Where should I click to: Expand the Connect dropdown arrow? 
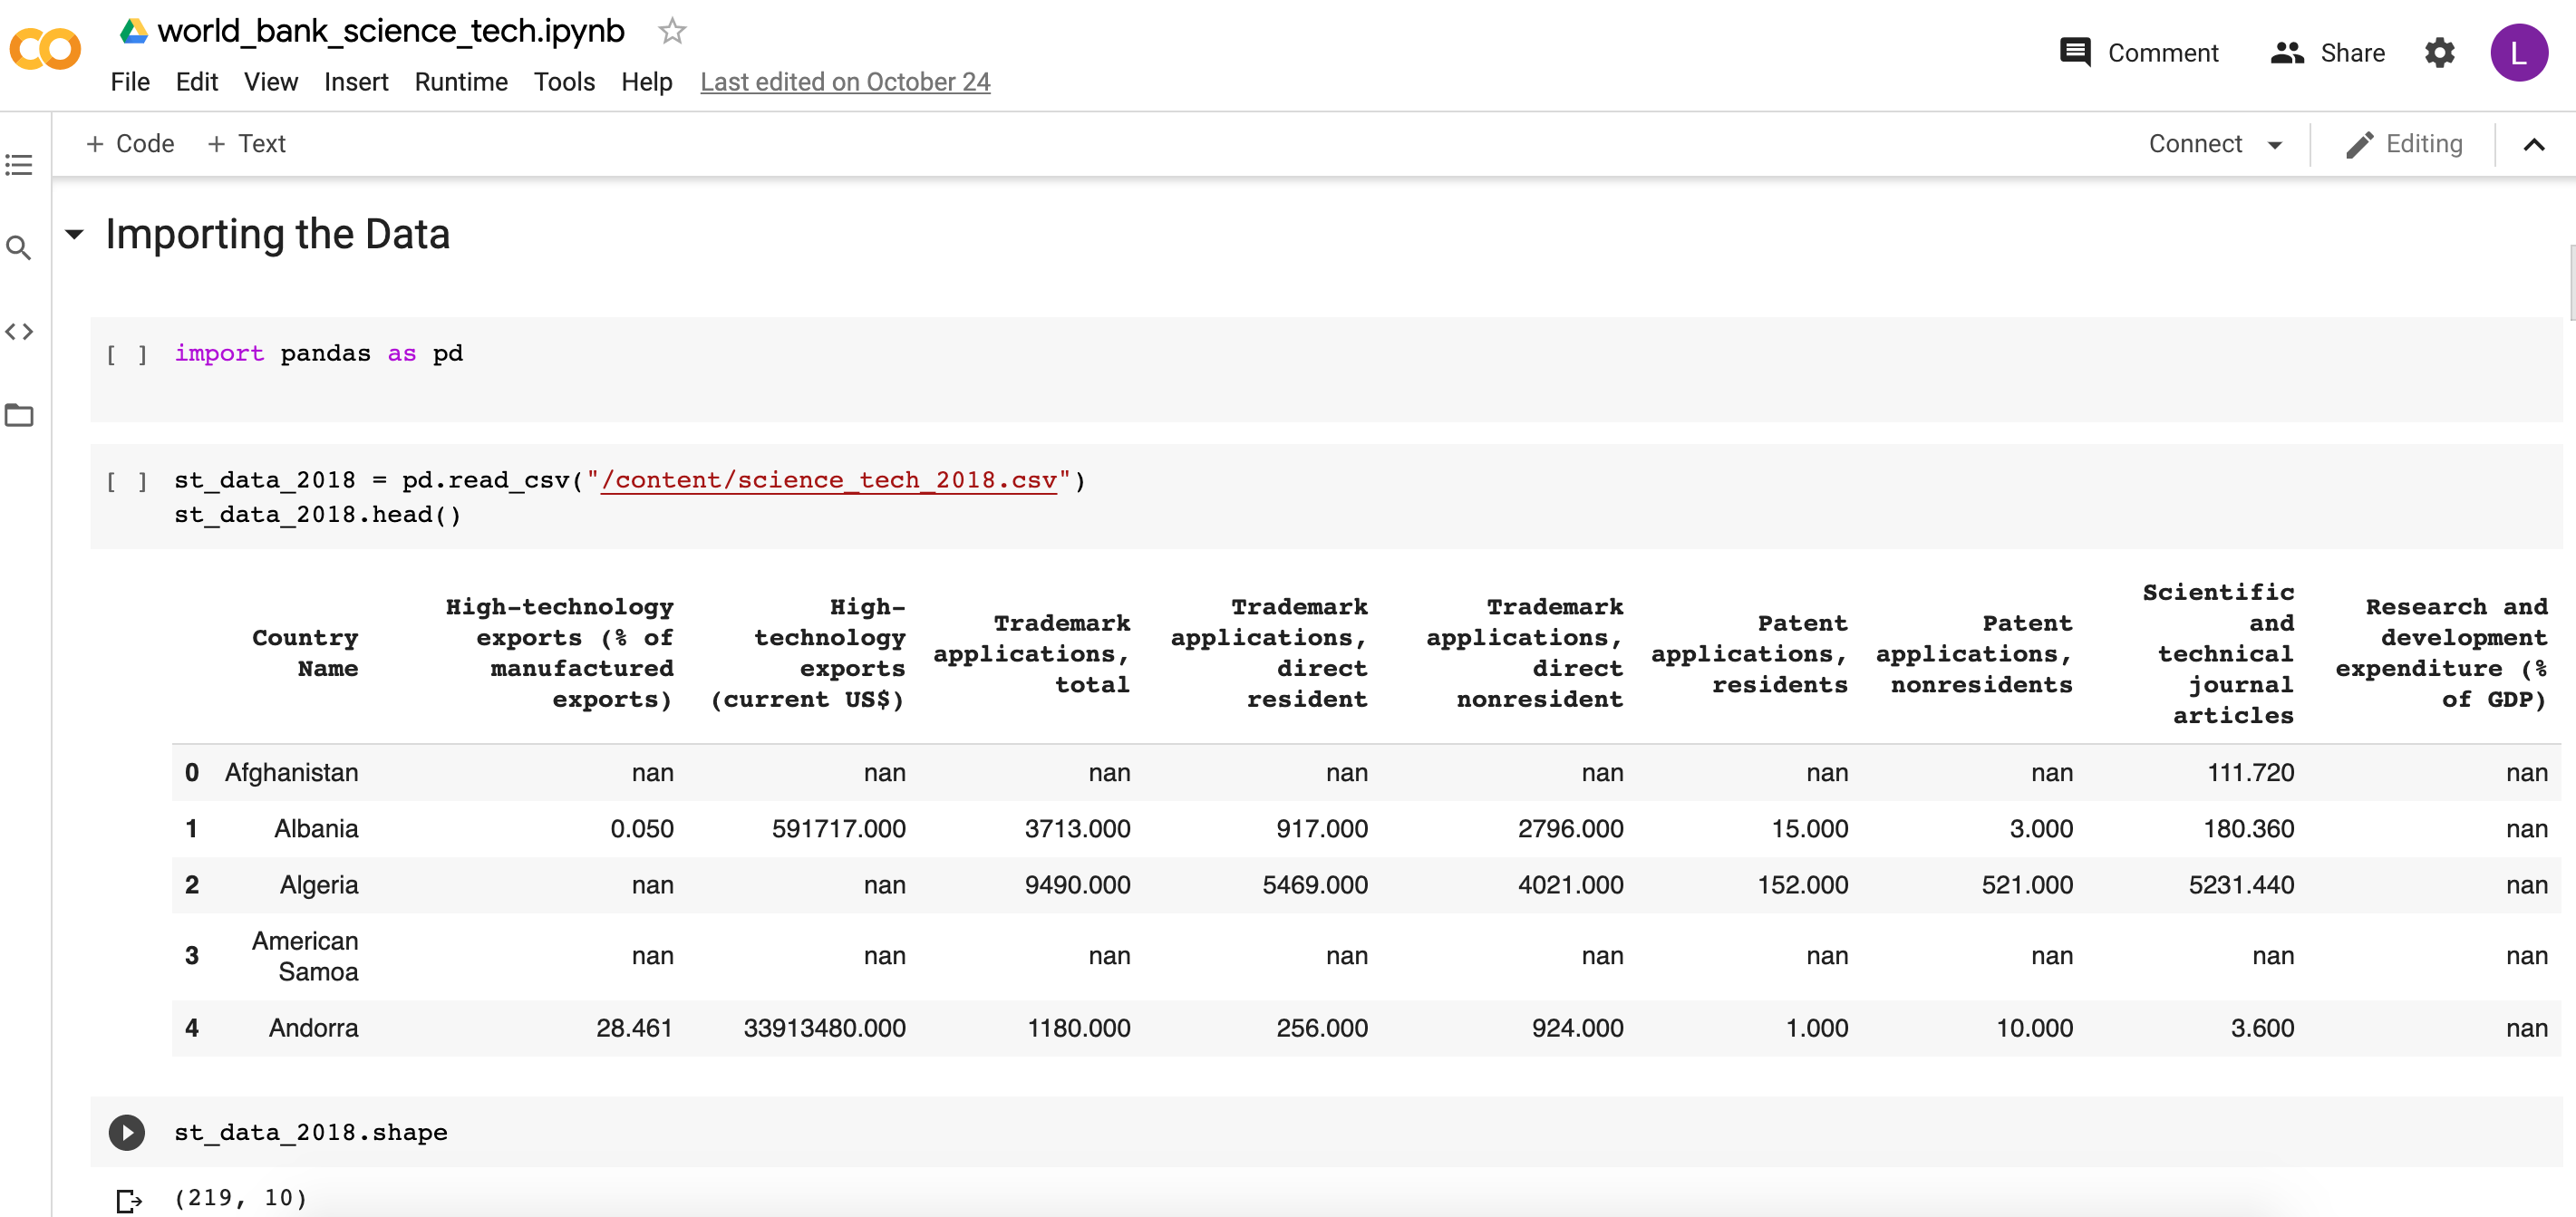(2275, 145)
